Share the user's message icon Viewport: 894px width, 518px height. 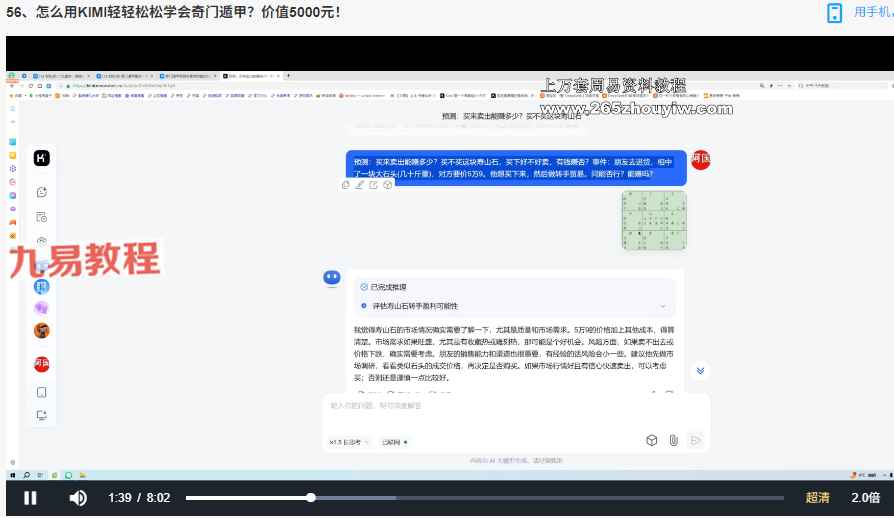tap(373, 185)
